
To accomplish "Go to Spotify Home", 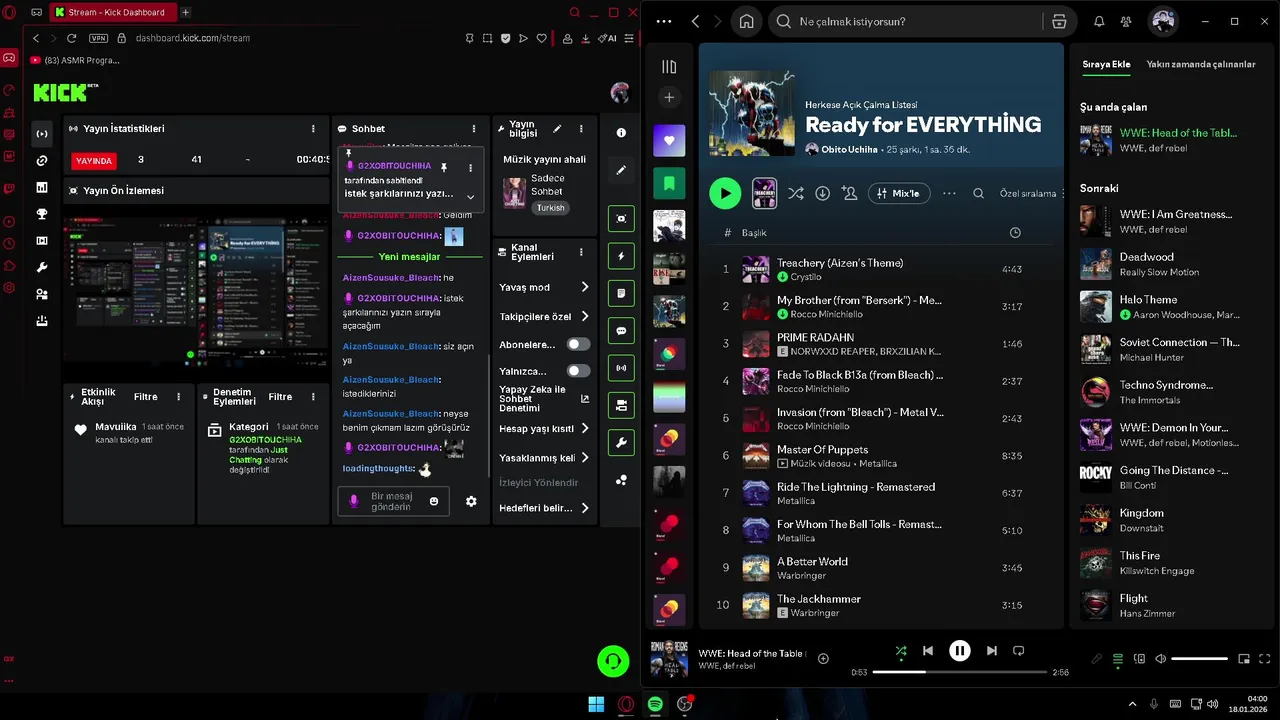I will pos(746,21).
